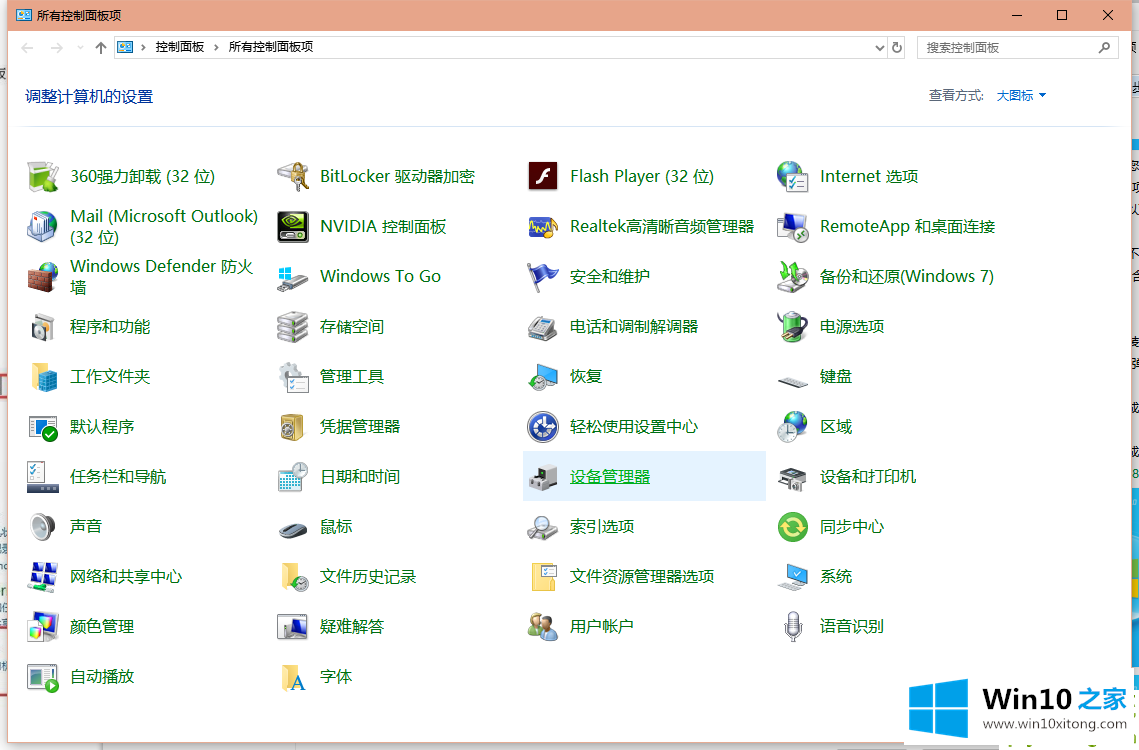Image resolution: width=1139 pixels, height=750 pixels.
Task: Click the 键盘 keyboard icon
Action: pos(793,380)
